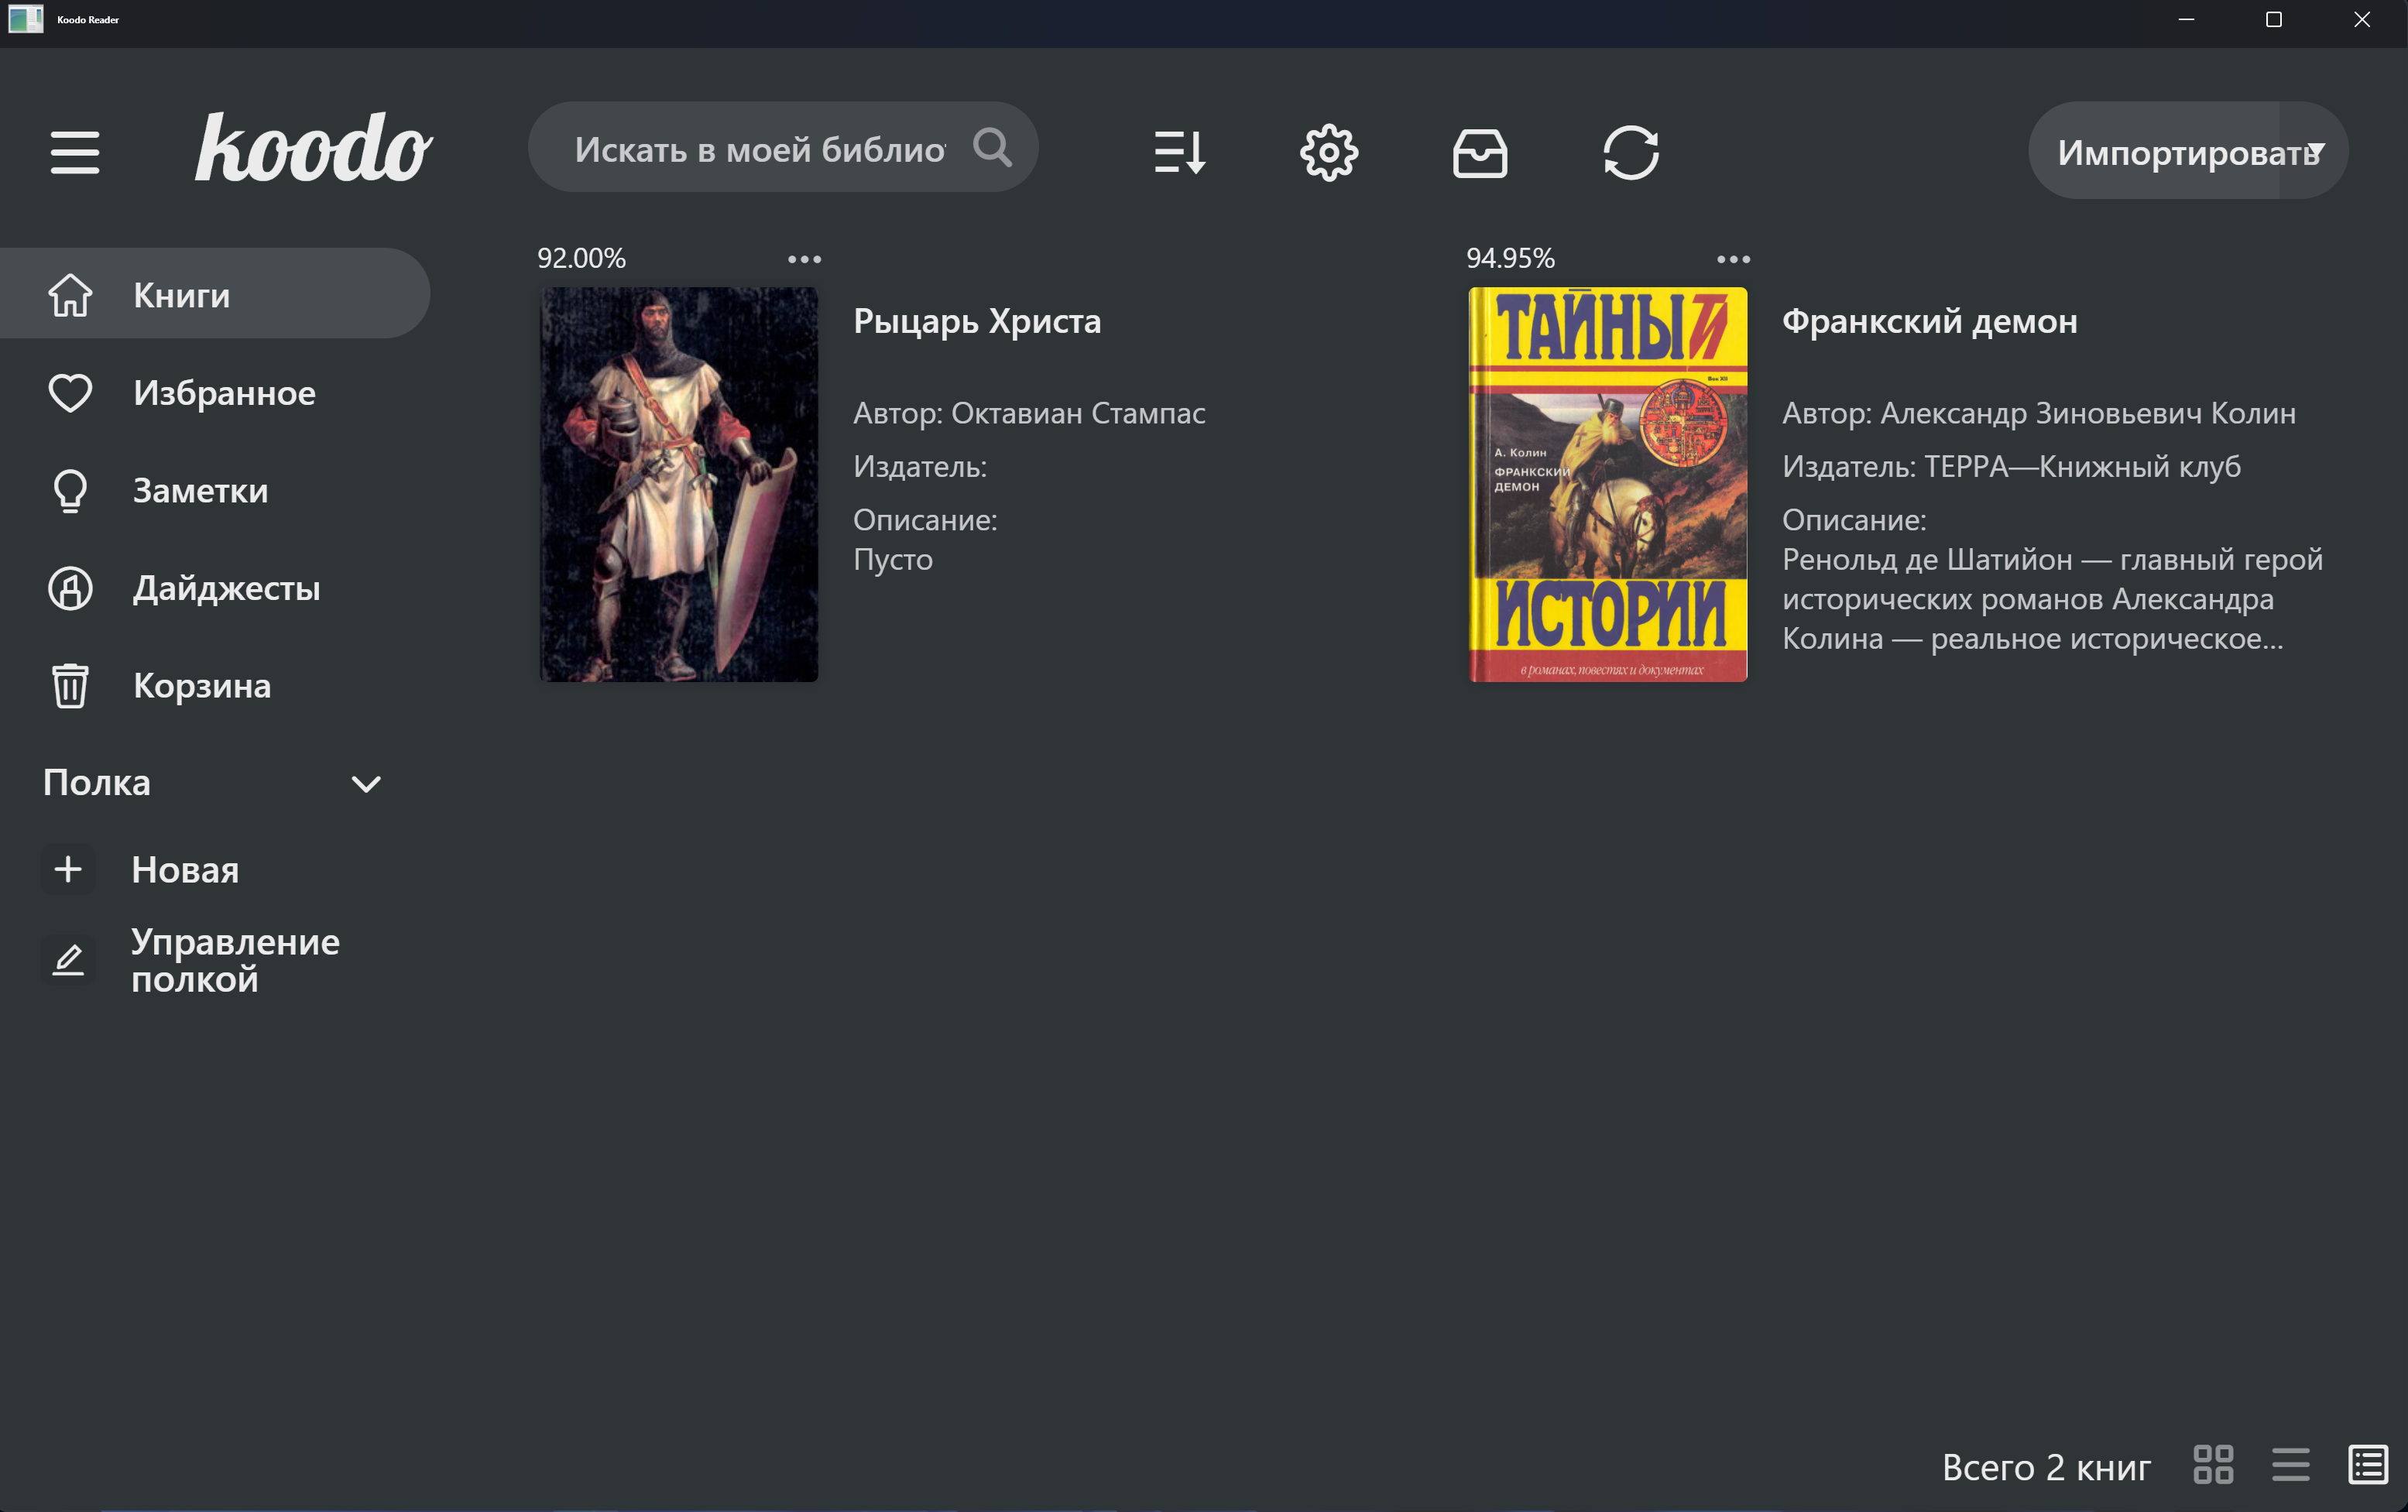This screenshot has height=1512, width=2408.
Task: Switch to detailed cover list view
Action: click(2368, 1465)
